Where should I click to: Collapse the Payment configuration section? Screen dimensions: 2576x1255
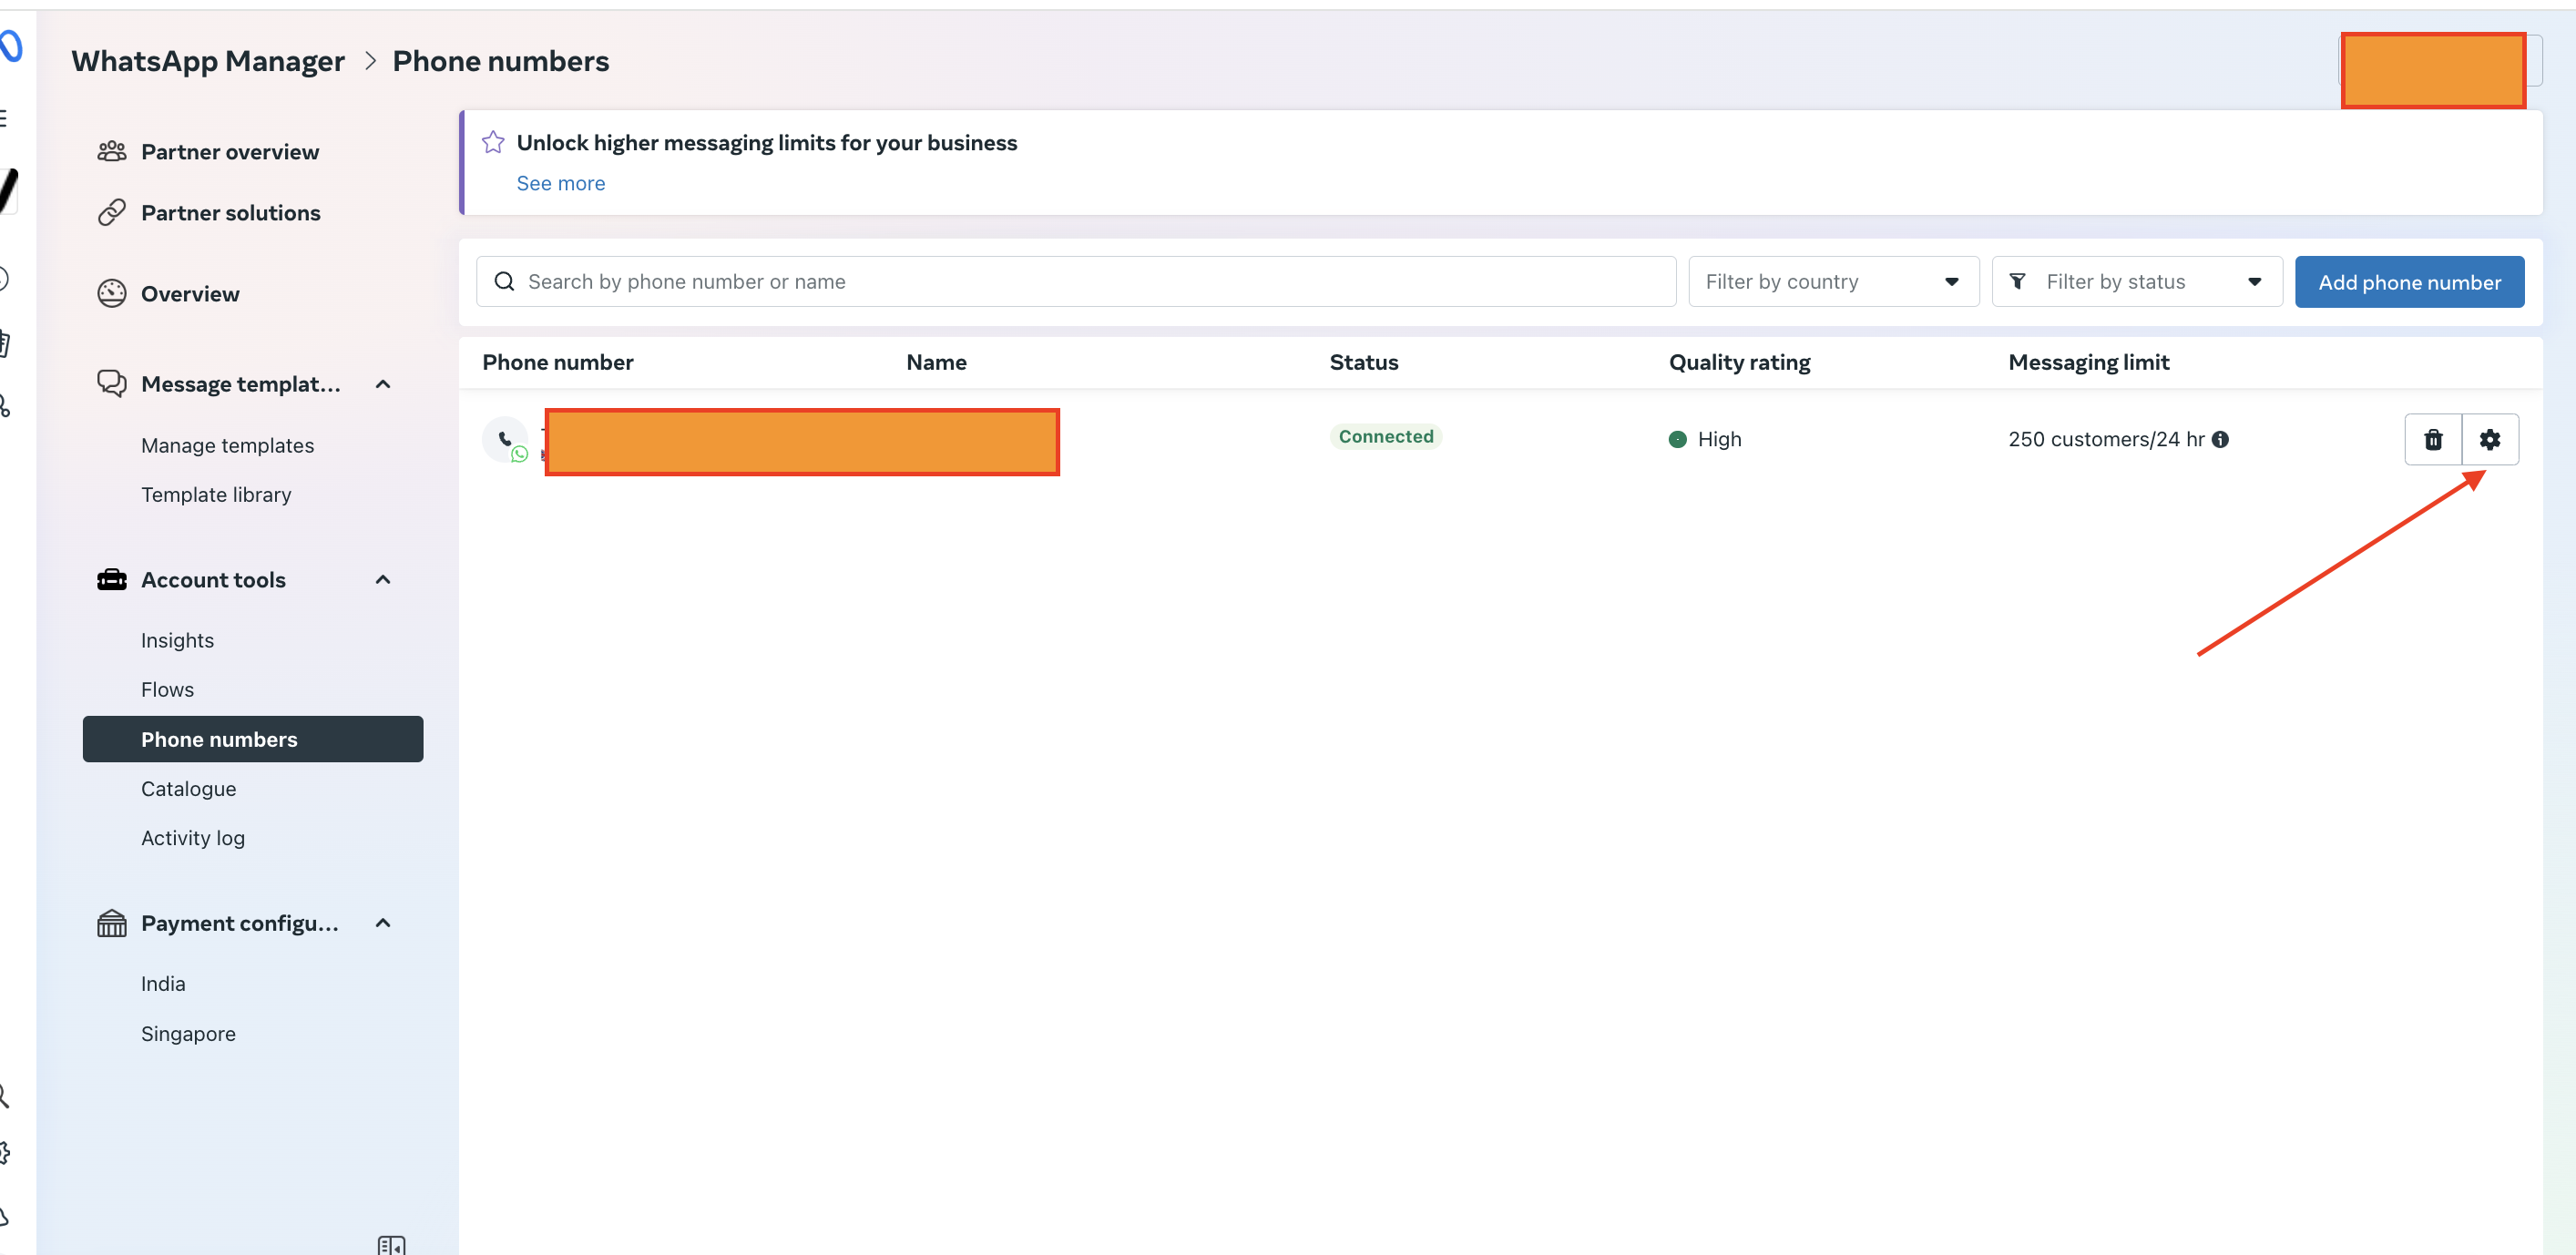pyautogui.click(x=383, y=923)
